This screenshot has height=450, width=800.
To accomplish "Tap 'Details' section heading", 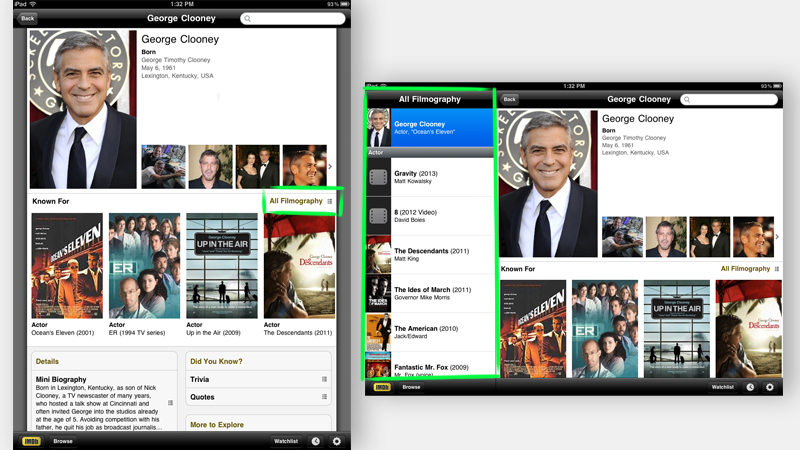I will [x=47, y=361].
